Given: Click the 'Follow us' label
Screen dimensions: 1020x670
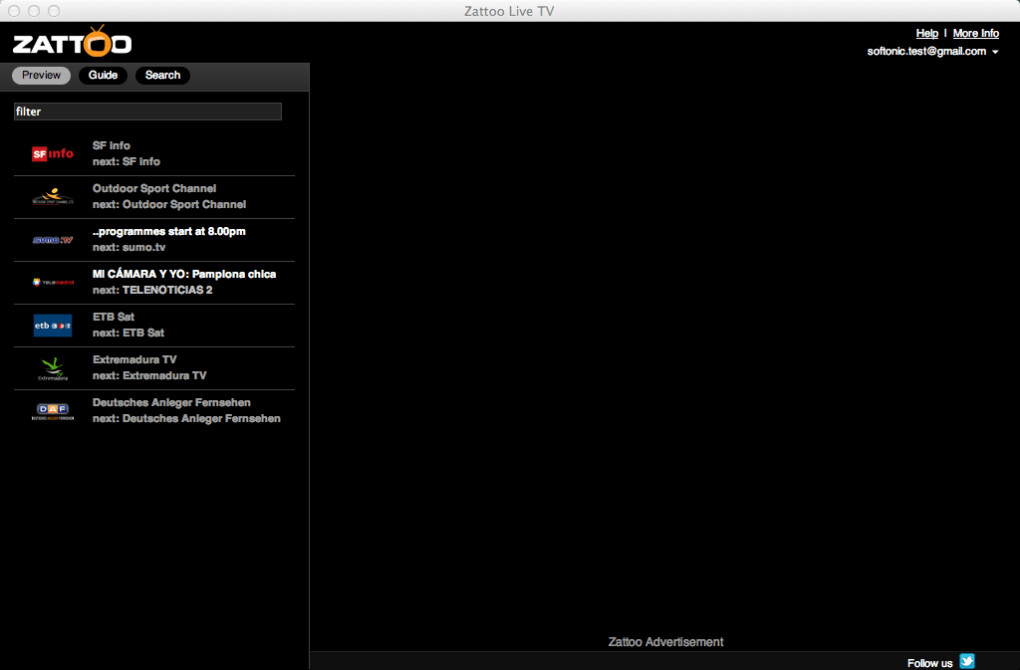Looking at the screenshot, I should coord(930,663).
